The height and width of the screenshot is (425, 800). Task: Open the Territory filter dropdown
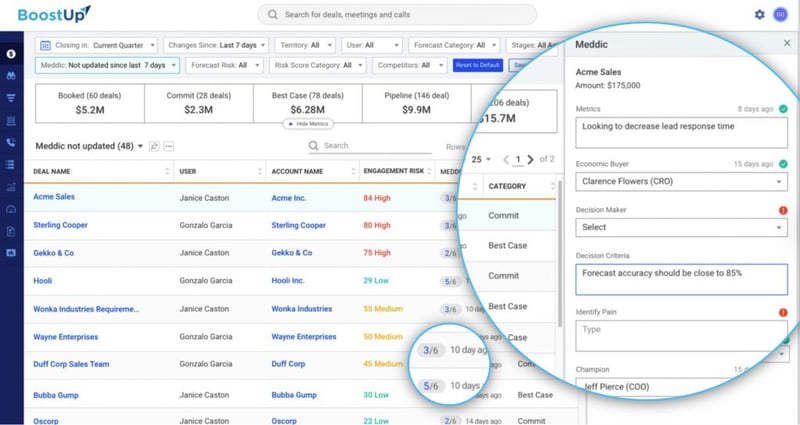coord(305,45)
